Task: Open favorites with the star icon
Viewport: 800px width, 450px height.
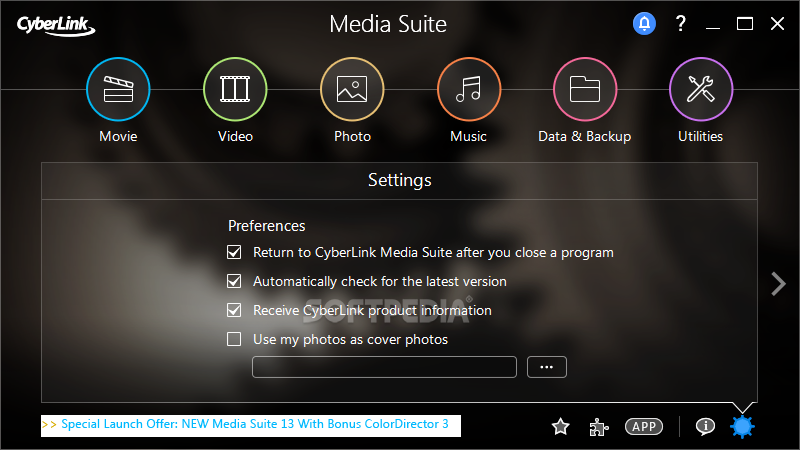Action: pos(561,427)
